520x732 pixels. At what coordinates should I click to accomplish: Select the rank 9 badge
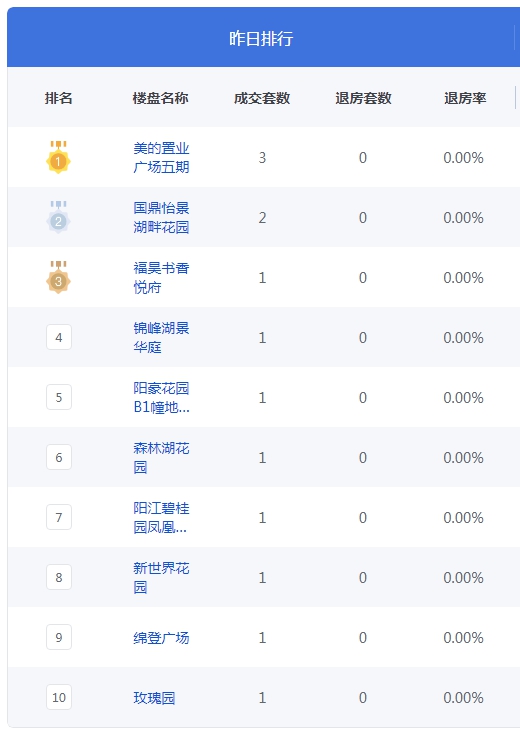59,637
